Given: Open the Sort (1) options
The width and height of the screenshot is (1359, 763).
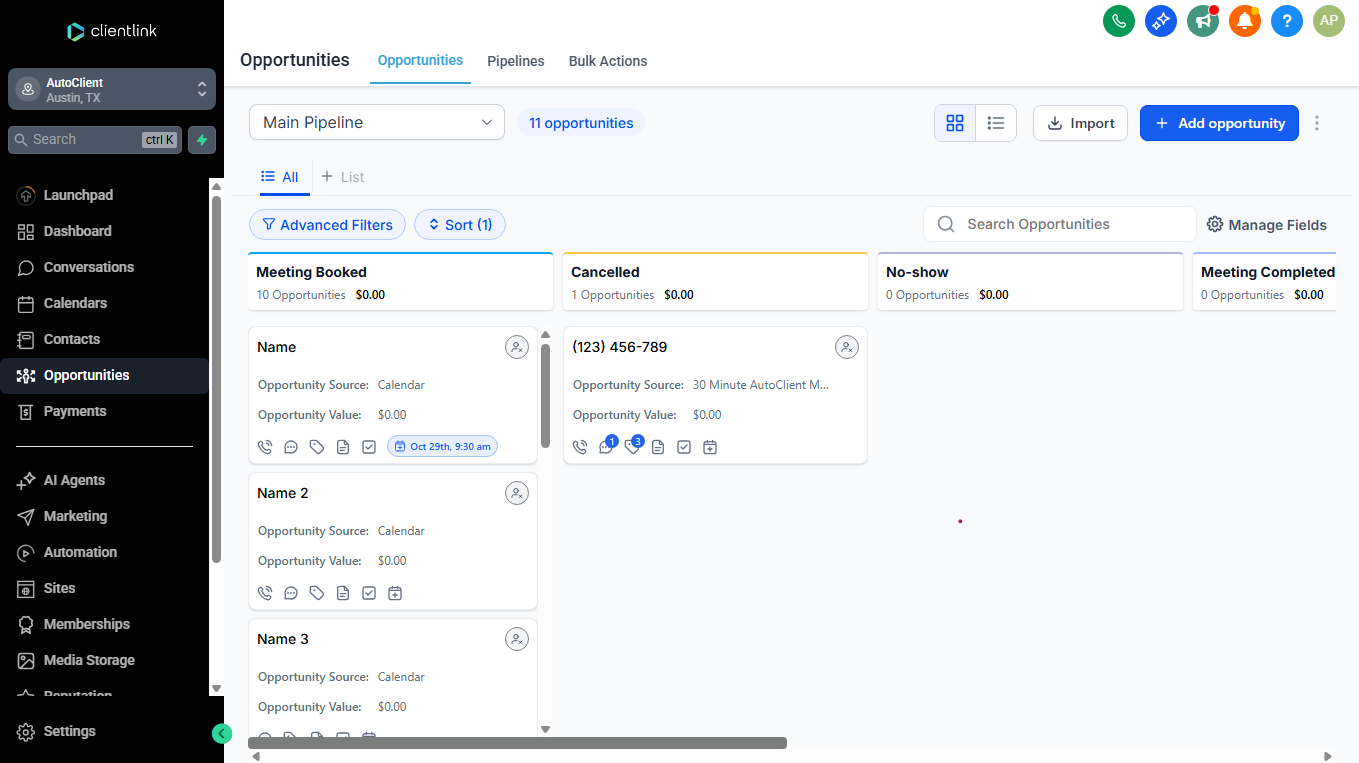Looking at the screenshot, I should (x=460, y=225).
